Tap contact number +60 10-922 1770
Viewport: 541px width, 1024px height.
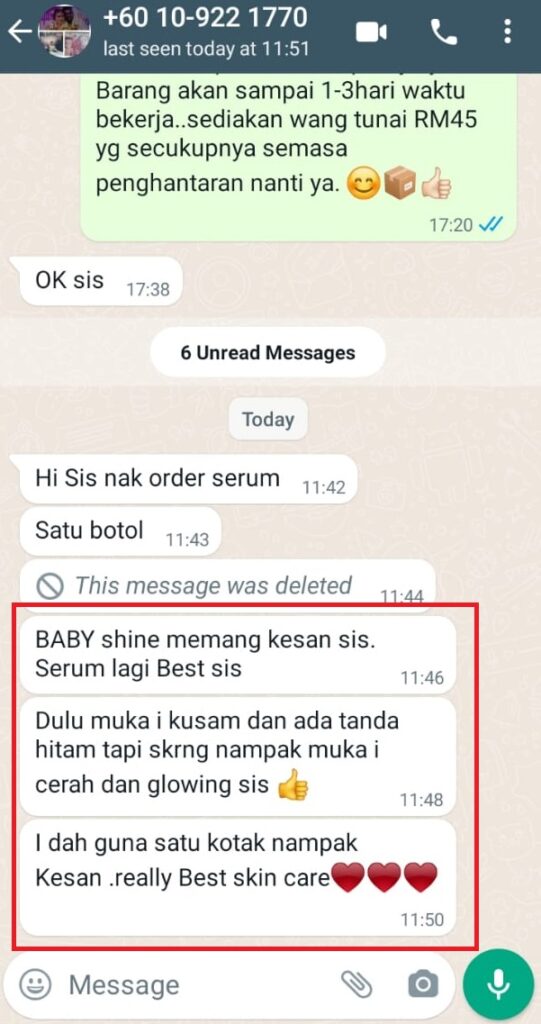(x=205, y=17)
